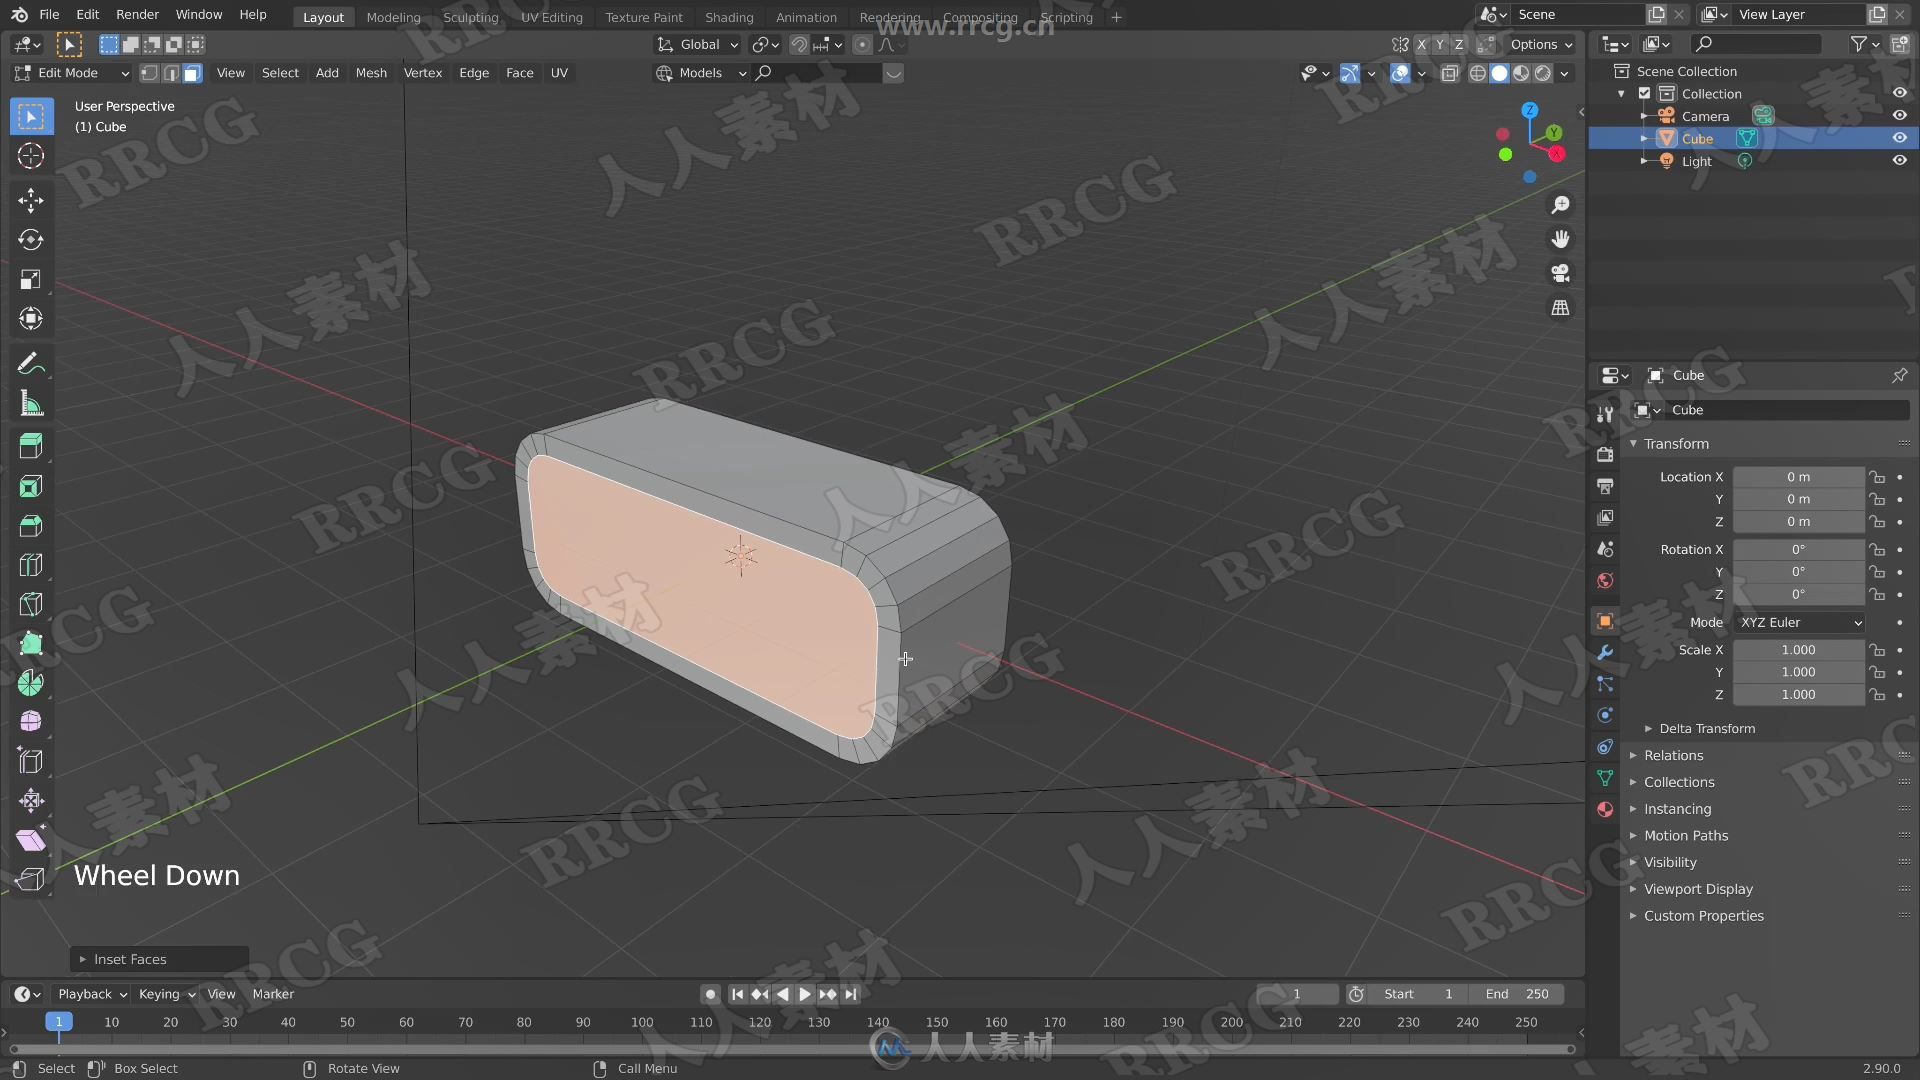
Task: Select the Proportional Editing icon
Action: click(860, 44)
